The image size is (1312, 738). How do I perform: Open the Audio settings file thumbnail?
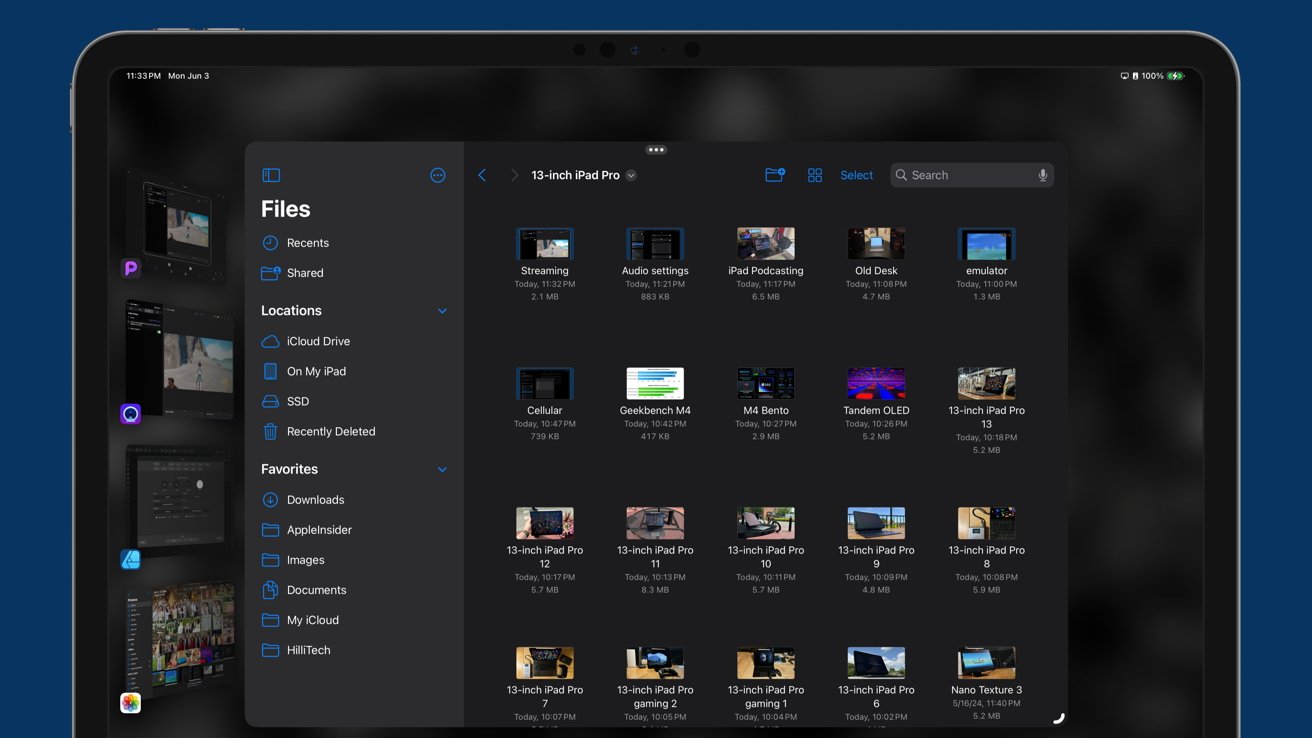tap(655, 243)
